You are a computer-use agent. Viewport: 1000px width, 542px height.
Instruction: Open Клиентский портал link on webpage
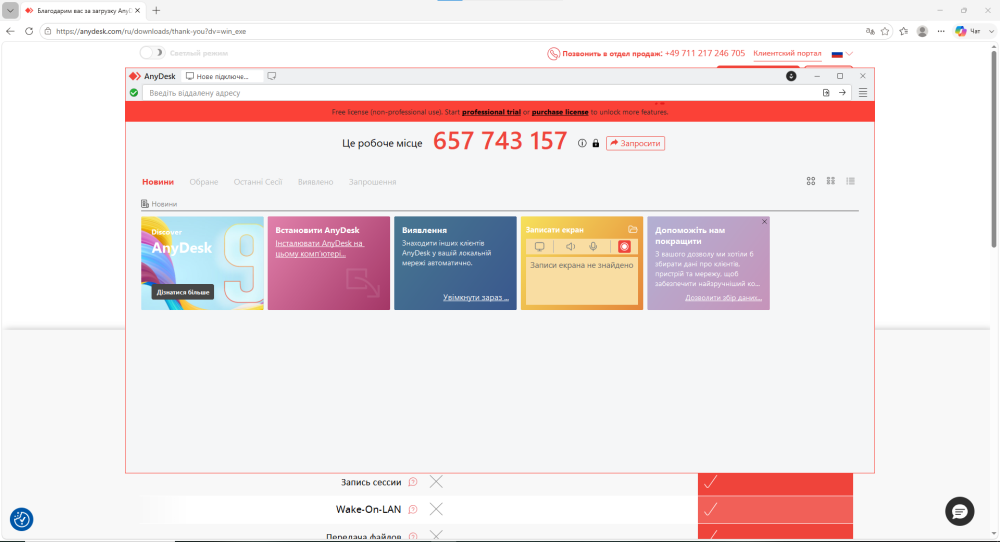[787, 54]
